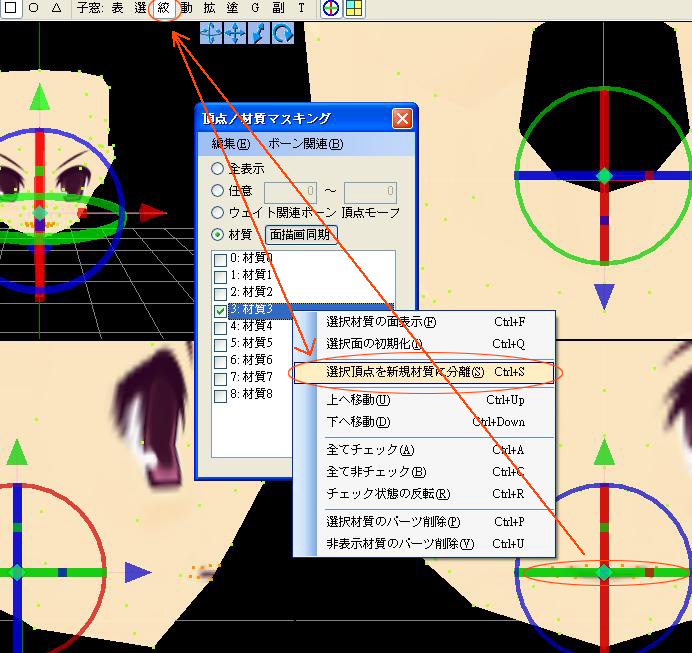Choose 非表示材質のパーツ削除(V) from context menu
Screen dimensions: 692x653
(424, 544)
